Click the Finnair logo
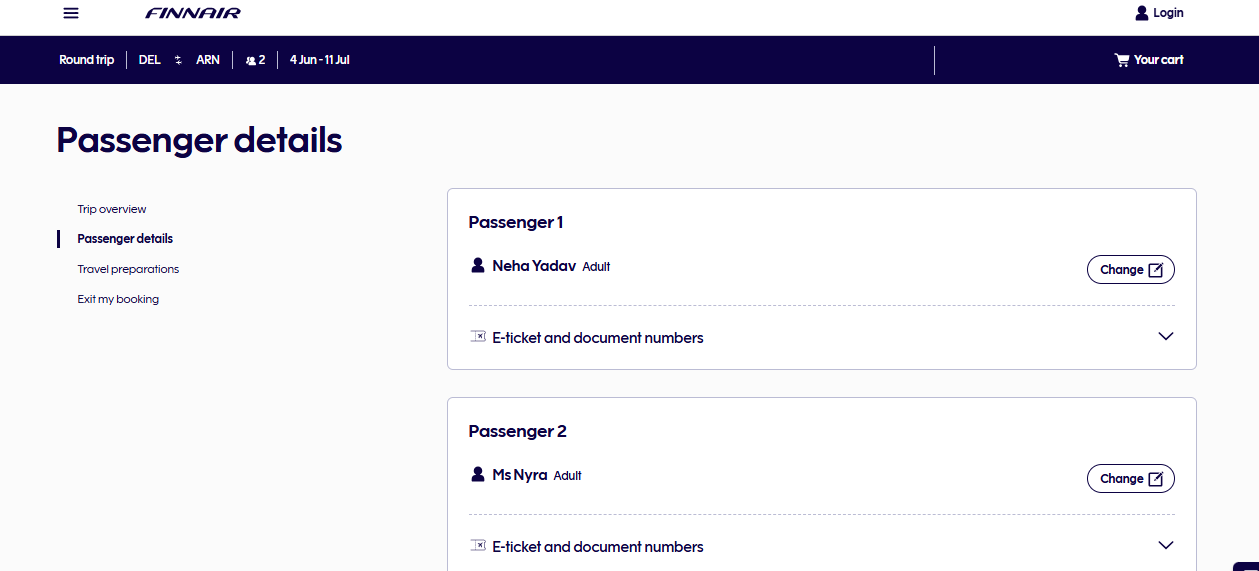 pos(193,13)
